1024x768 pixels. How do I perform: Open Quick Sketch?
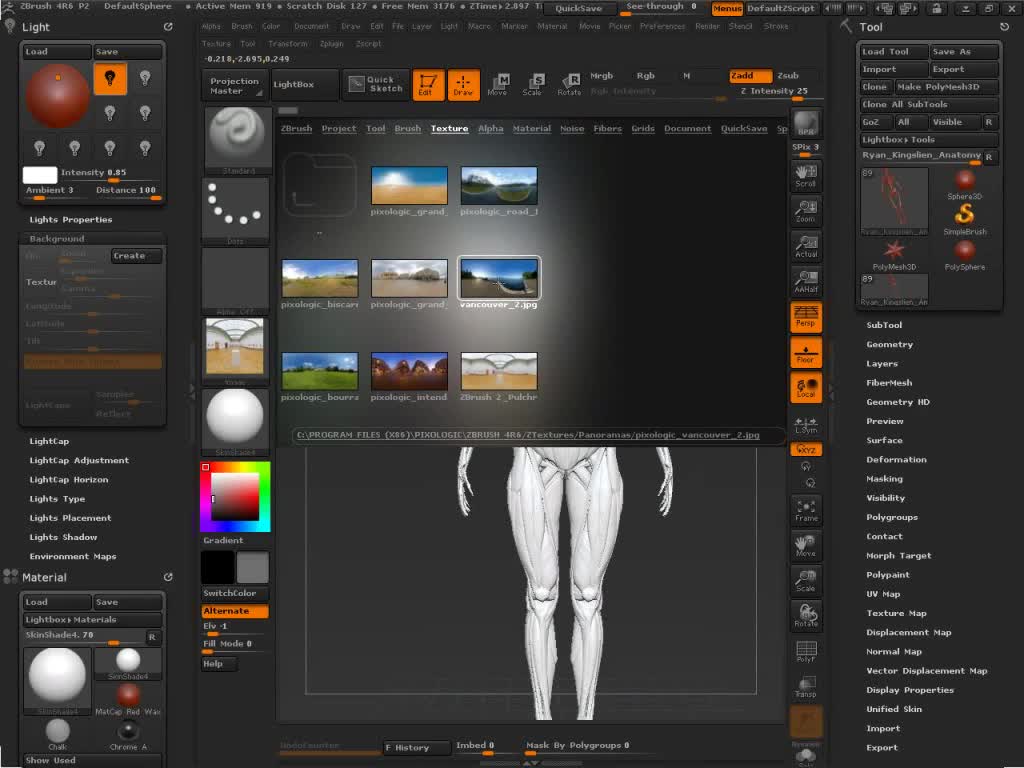[x=376, y=84]
